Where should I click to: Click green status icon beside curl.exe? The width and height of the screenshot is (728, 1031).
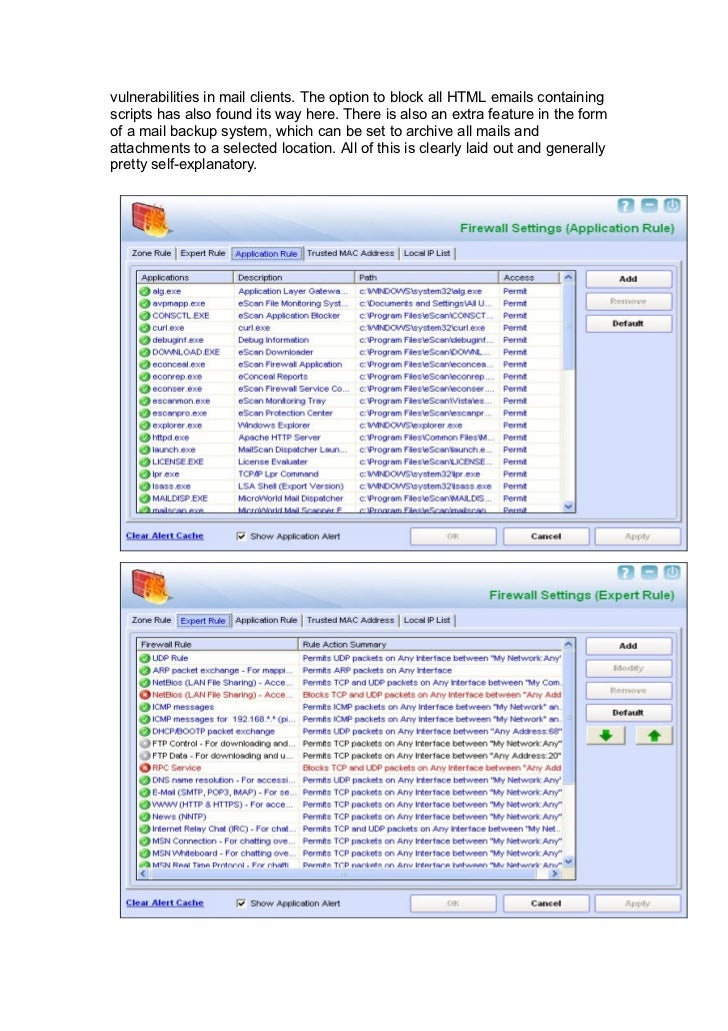point(145,327)
